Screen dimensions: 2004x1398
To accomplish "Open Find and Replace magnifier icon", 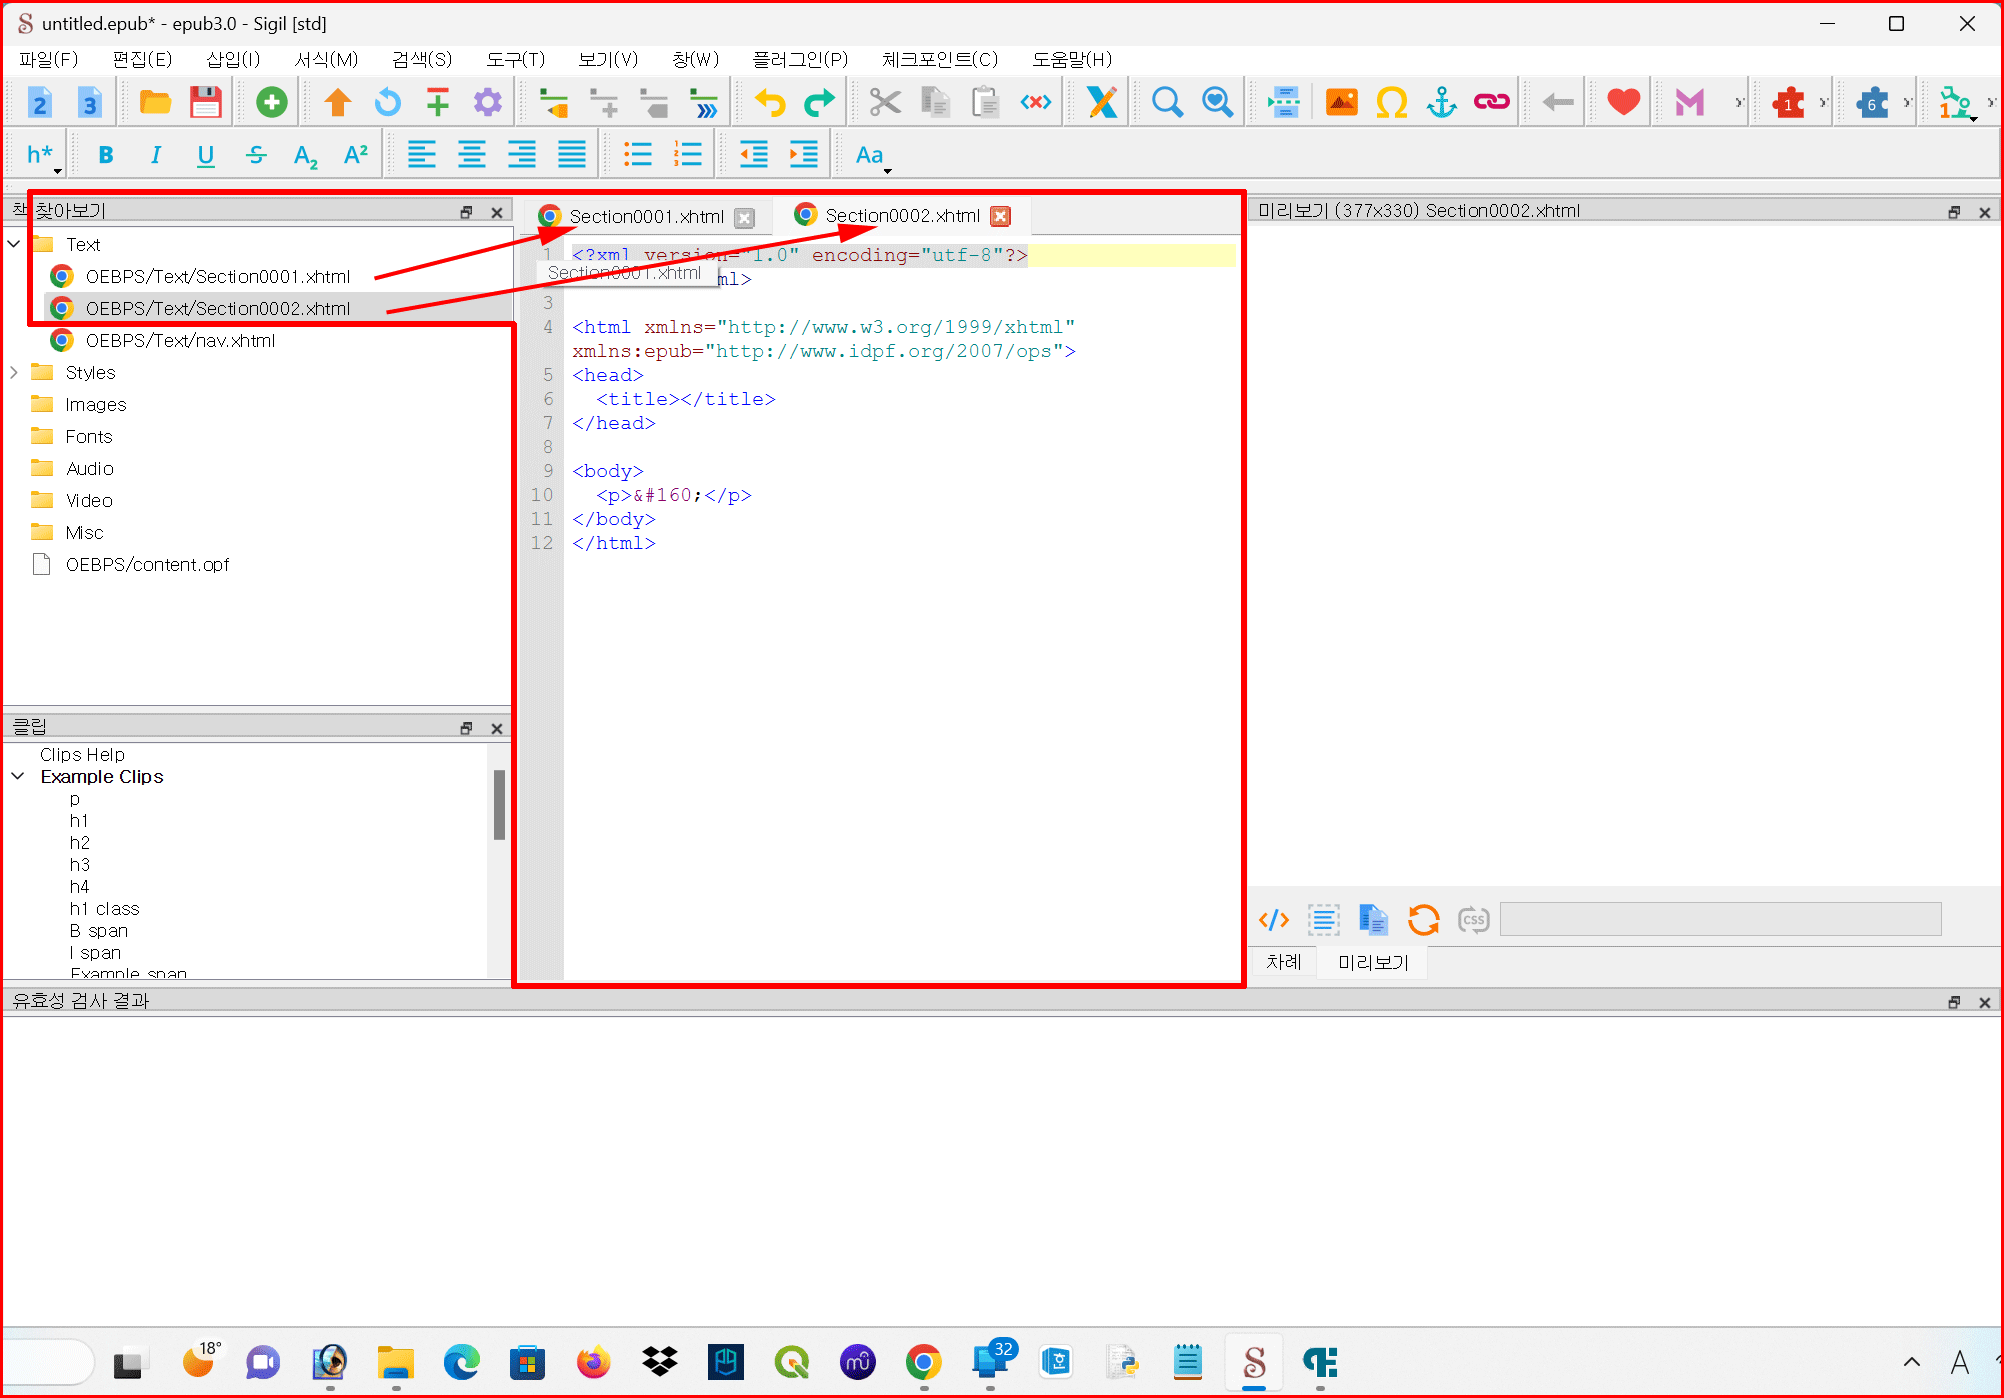I will 1167,102.
